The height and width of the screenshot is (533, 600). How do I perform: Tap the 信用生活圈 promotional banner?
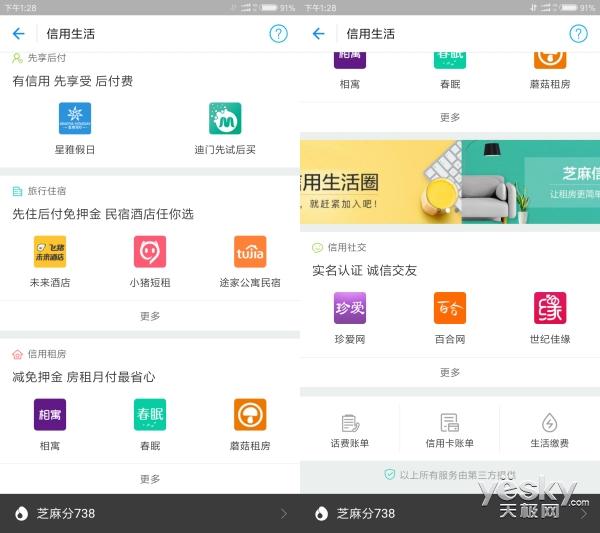(450, 182)
